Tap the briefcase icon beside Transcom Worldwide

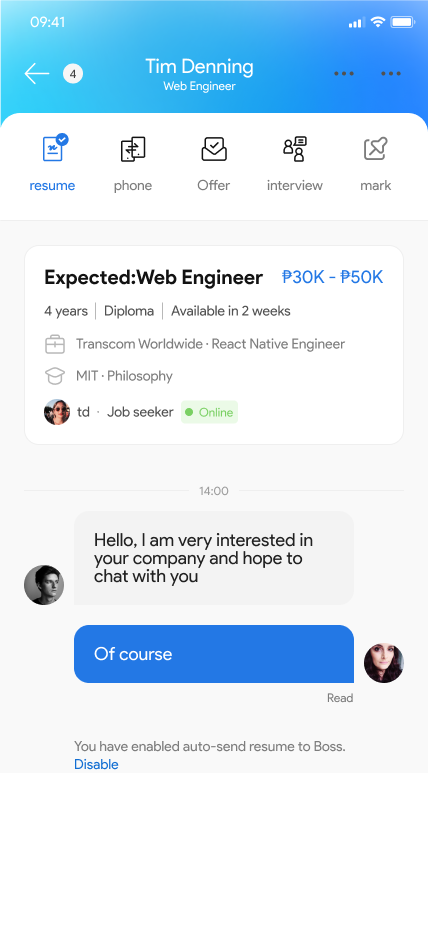coord(55,344)
